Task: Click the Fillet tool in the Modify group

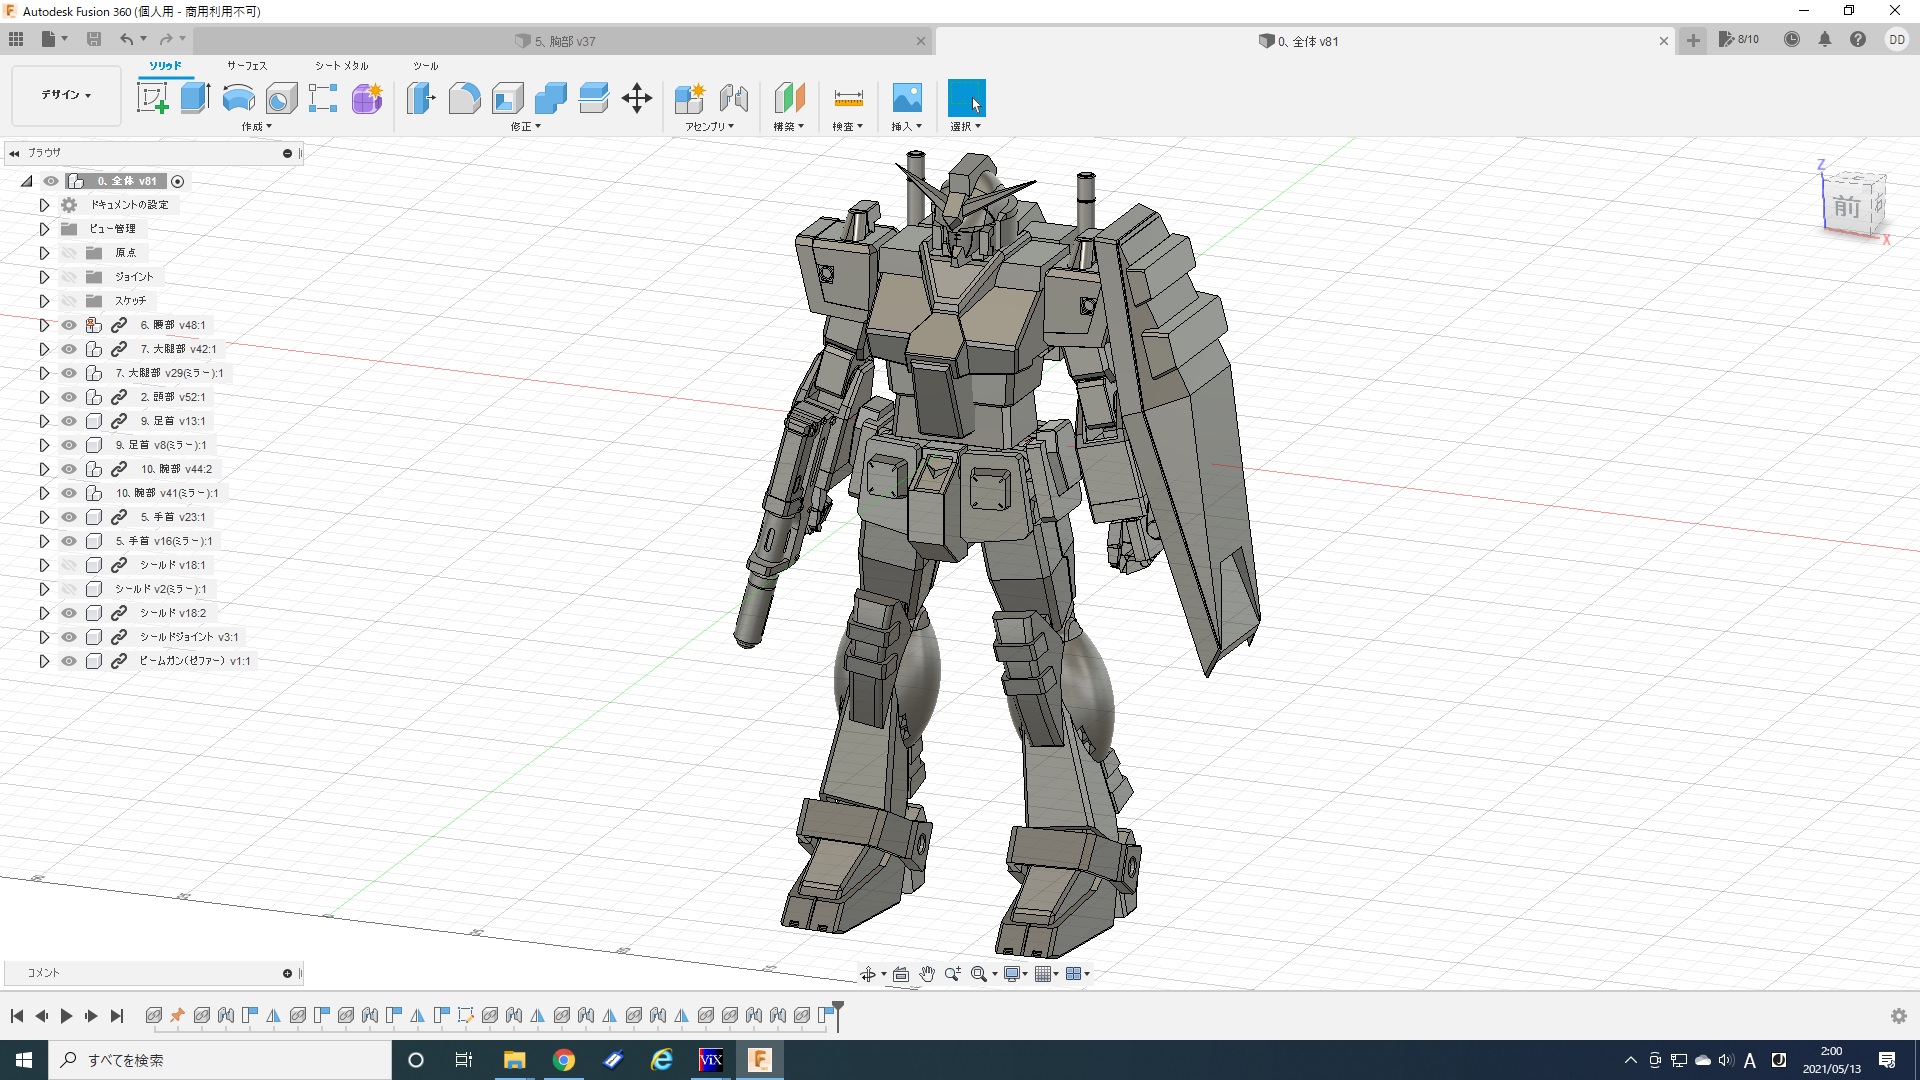Action: click(x=464, y=98)
